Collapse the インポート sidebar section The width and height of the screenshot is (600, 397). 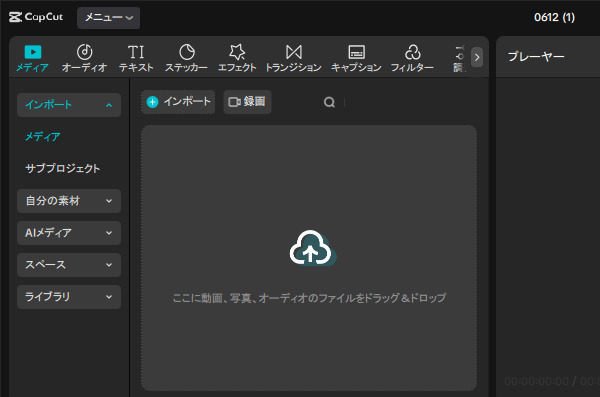(x=69, y=105)
